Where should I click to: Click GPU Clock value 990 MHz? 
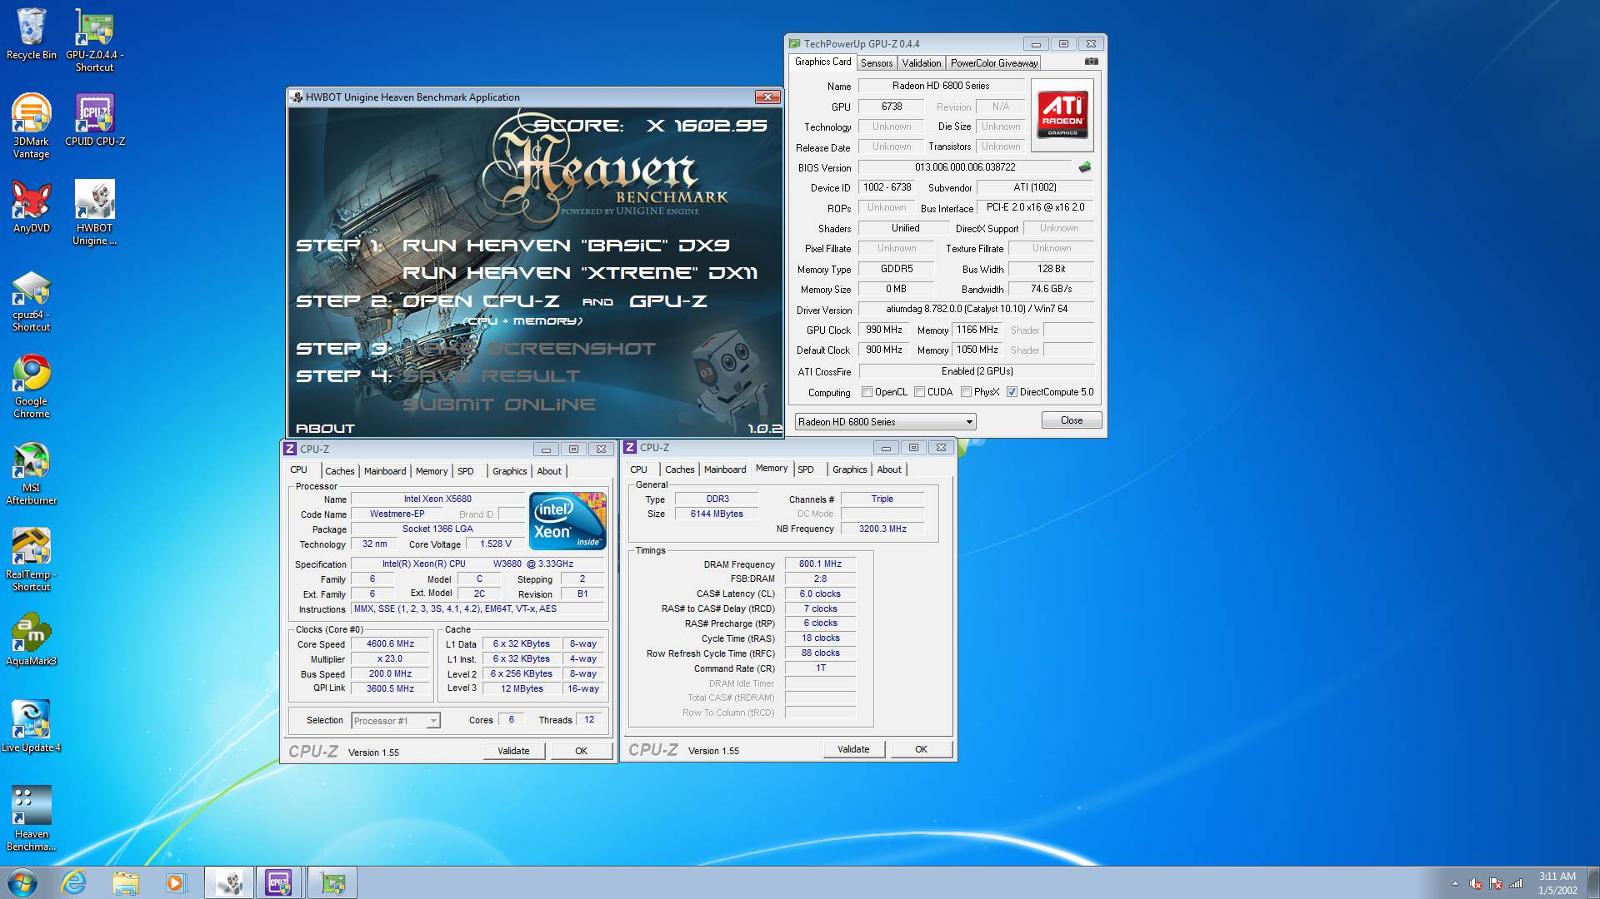click(884, 330)
